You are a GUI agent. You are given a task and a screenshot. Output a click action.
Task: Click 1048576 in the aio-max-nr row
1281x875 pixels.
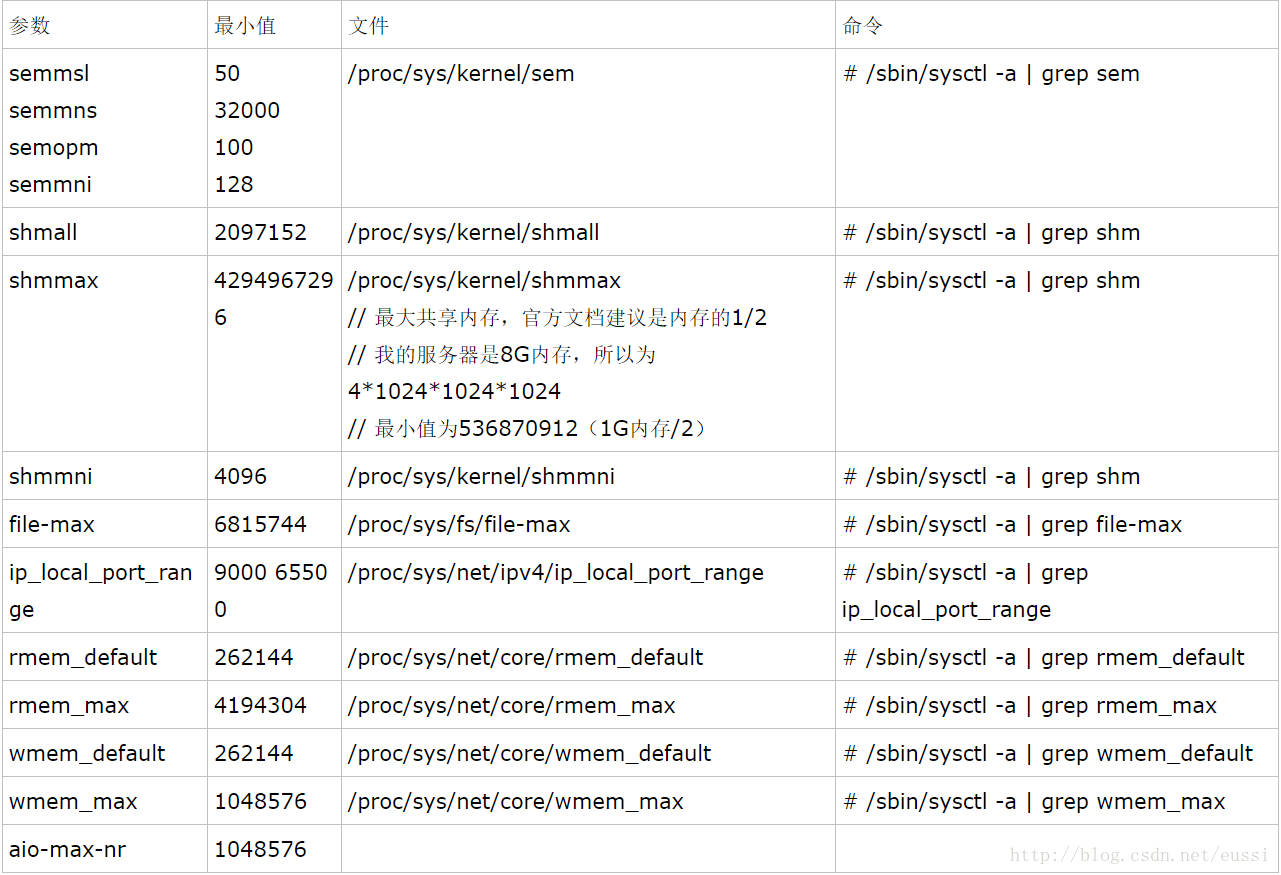pyautogui.click(x=260, y=849)
